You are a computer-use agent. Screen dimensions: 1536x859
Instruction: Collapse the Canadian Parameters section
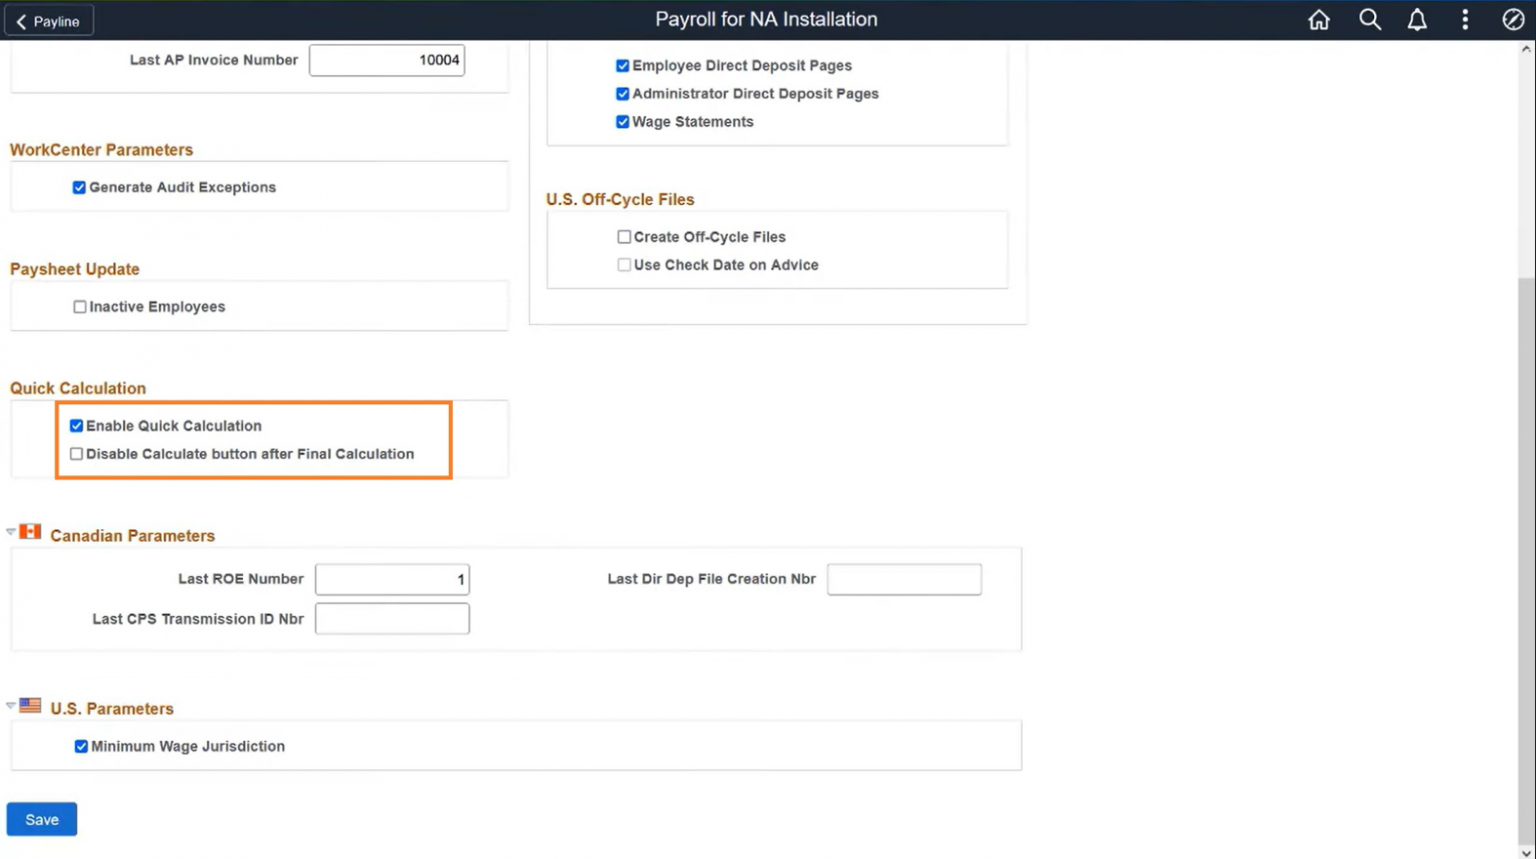click(10, 531)
